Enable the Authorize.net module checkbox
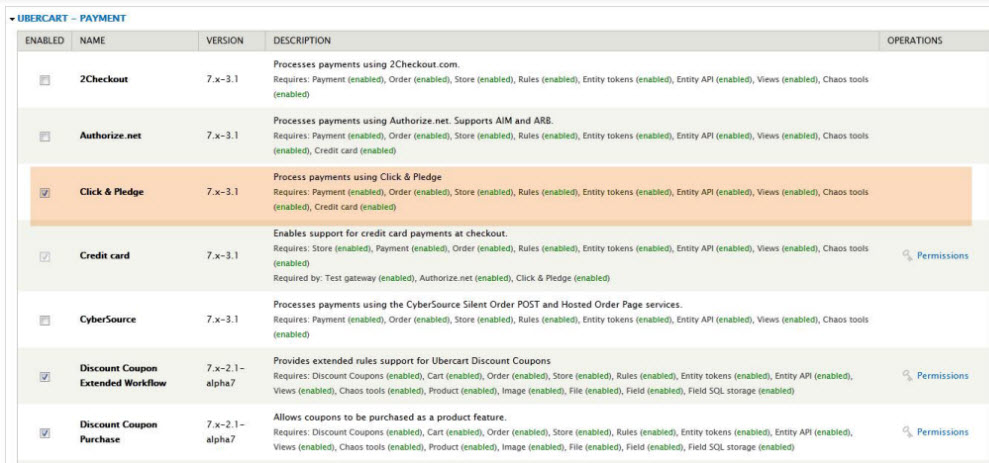The height and width of the screenshot is (463, 989). pos(45,136)
